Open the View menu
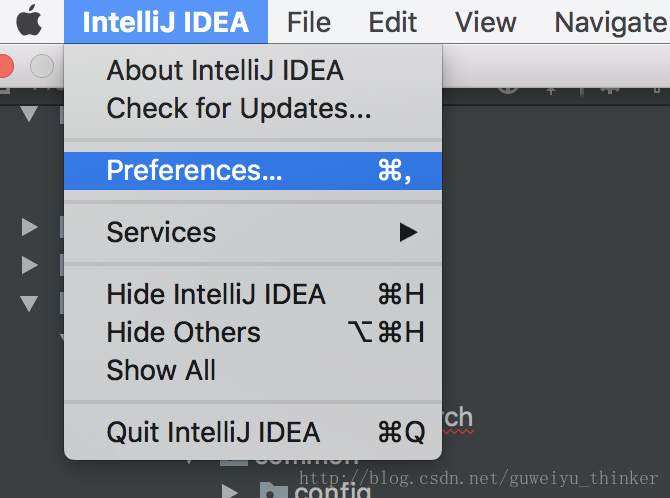The image size is (670, 498). pos(485,22)
